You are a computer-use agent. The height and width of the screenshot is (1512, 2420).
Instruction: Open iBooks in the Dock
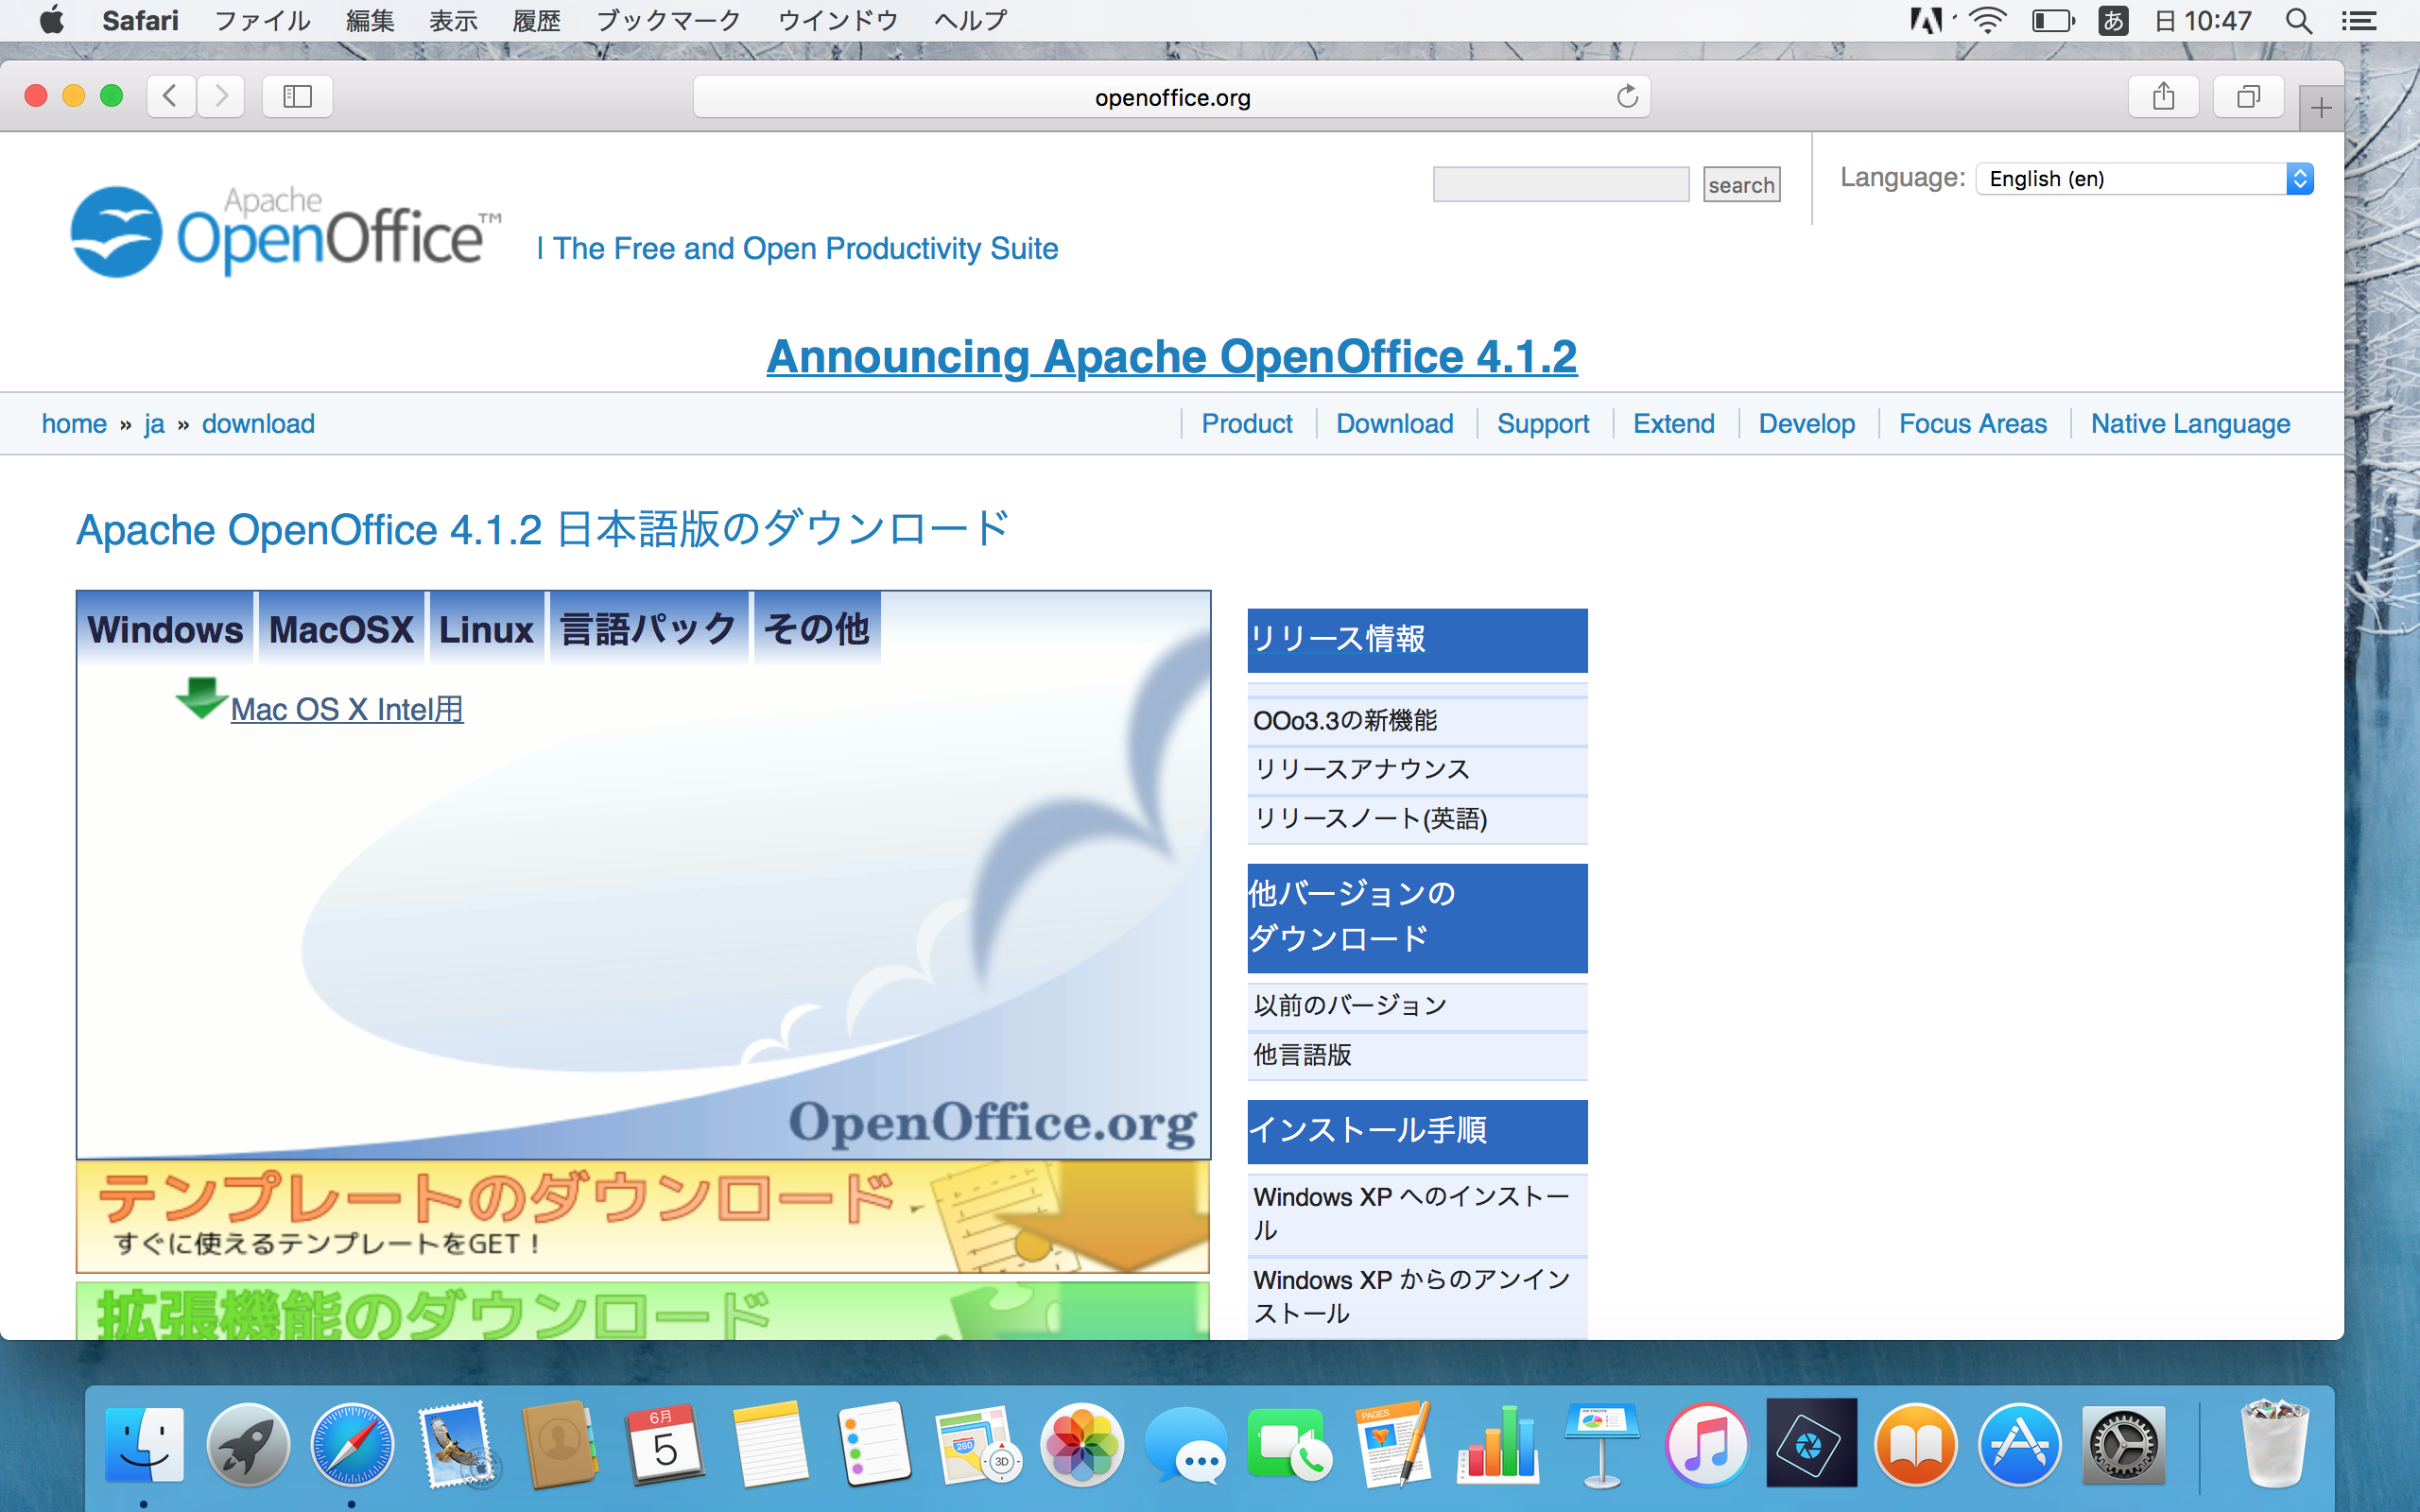point(1915,1444)
